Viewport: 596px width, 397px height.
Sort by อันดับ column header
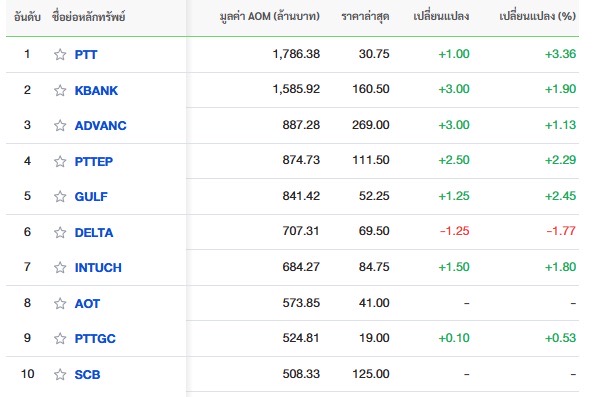(27, 17)
